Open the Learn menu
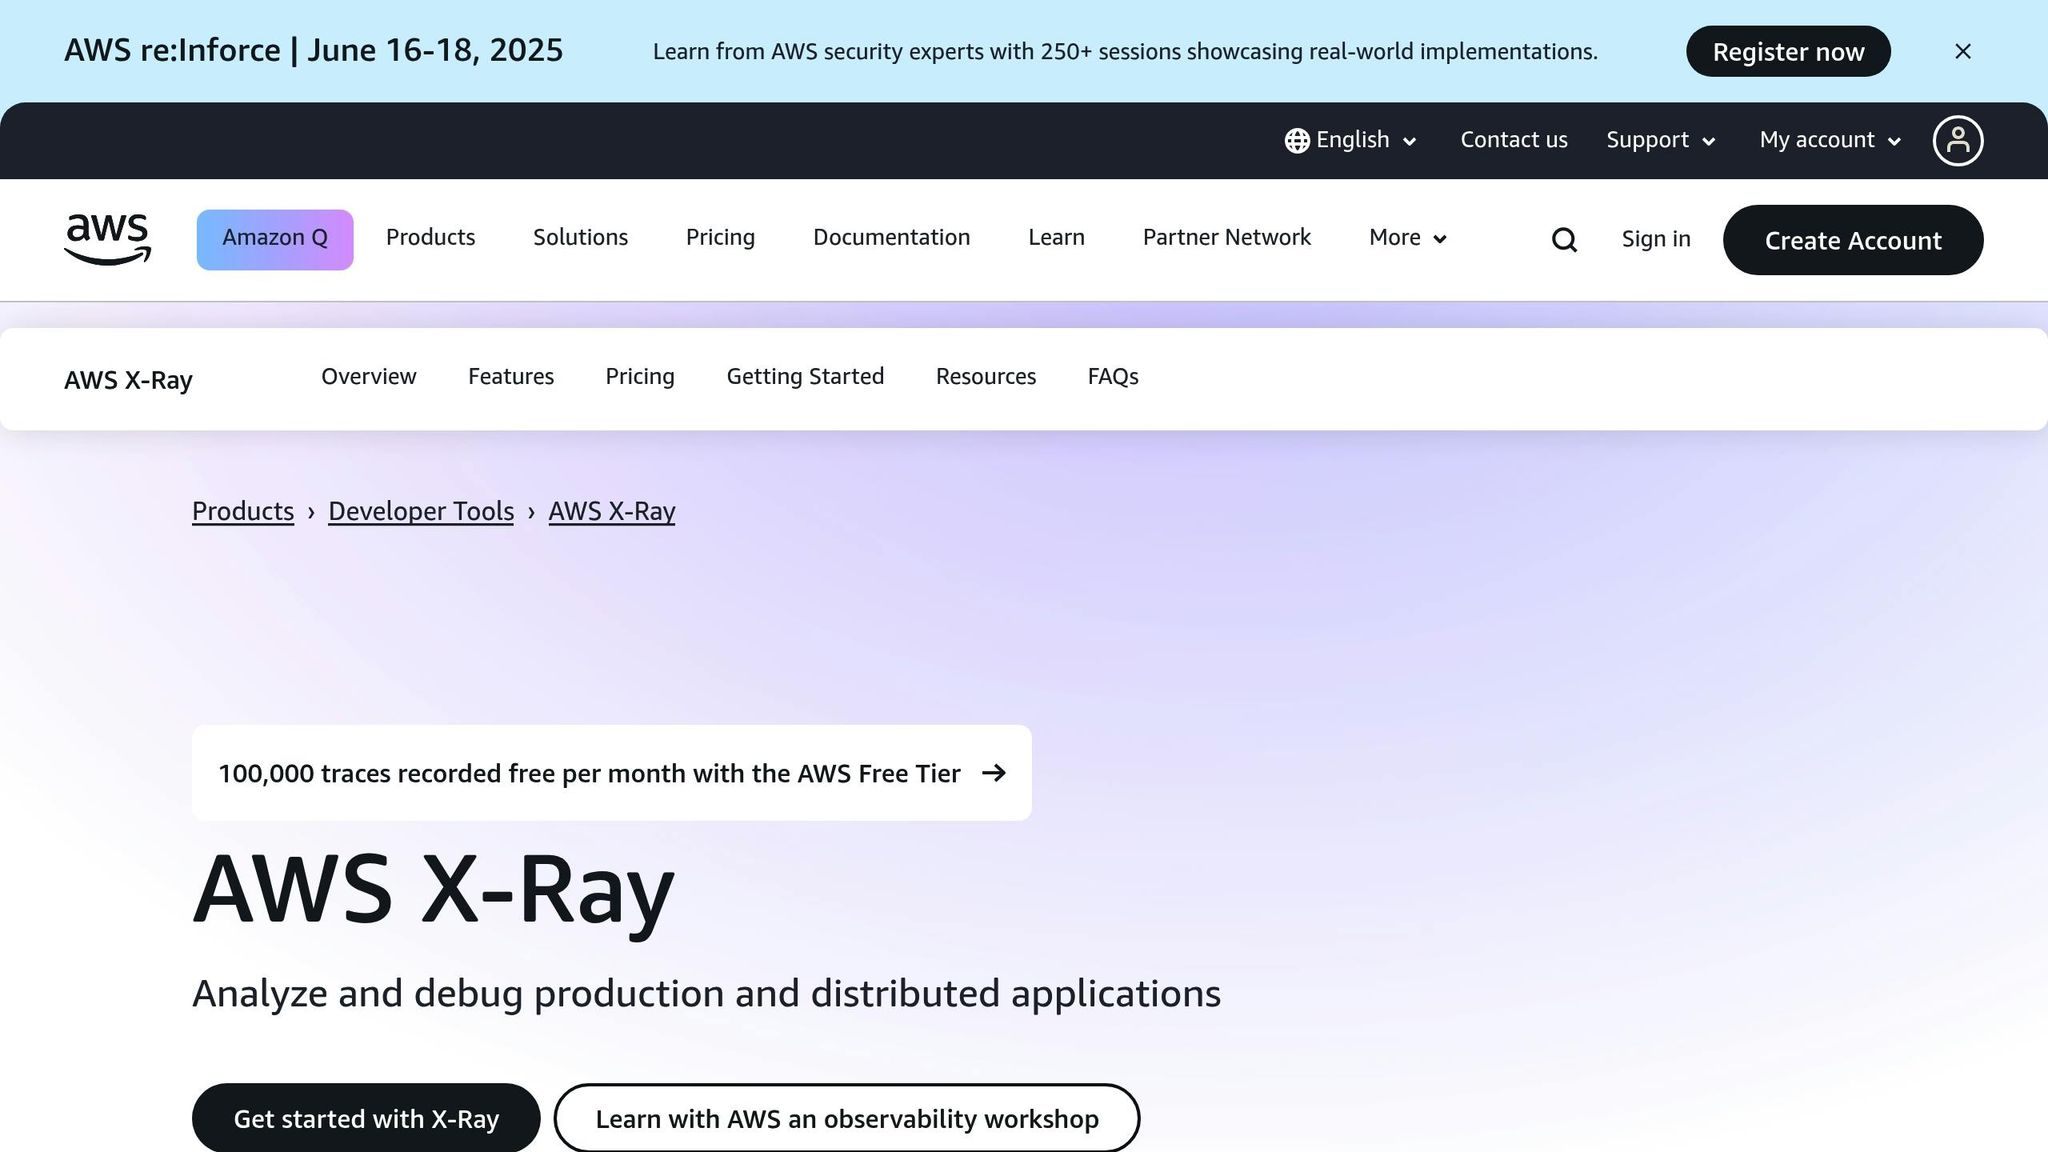Viewport: 2048px width, 1152px height. point(1056,238)
